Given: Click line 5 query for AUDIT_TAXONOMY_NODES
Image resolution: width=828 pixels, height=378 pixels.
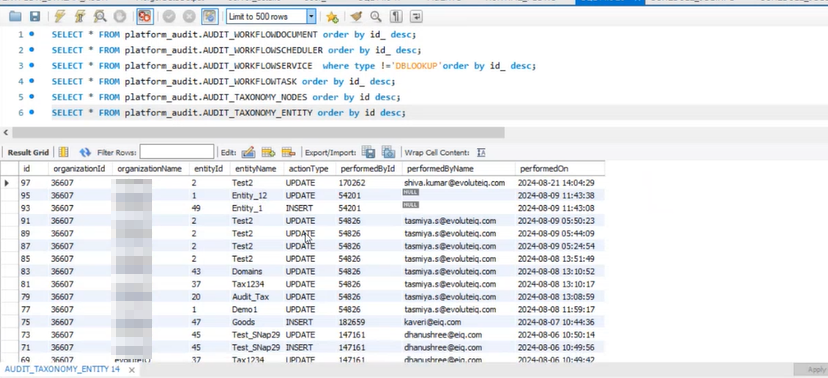Looking at the screenshot, I should tap(226, 97).
